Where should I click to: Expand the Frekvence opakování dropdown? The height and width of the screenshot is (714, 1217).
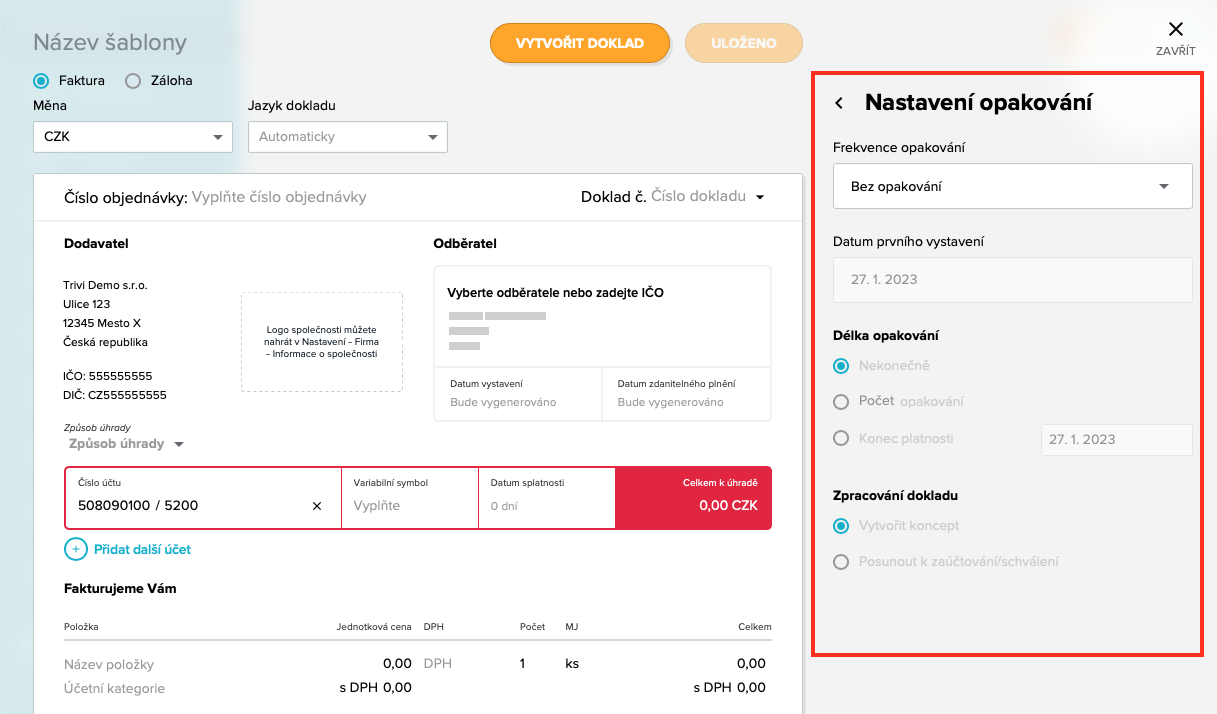(1012, 186)
